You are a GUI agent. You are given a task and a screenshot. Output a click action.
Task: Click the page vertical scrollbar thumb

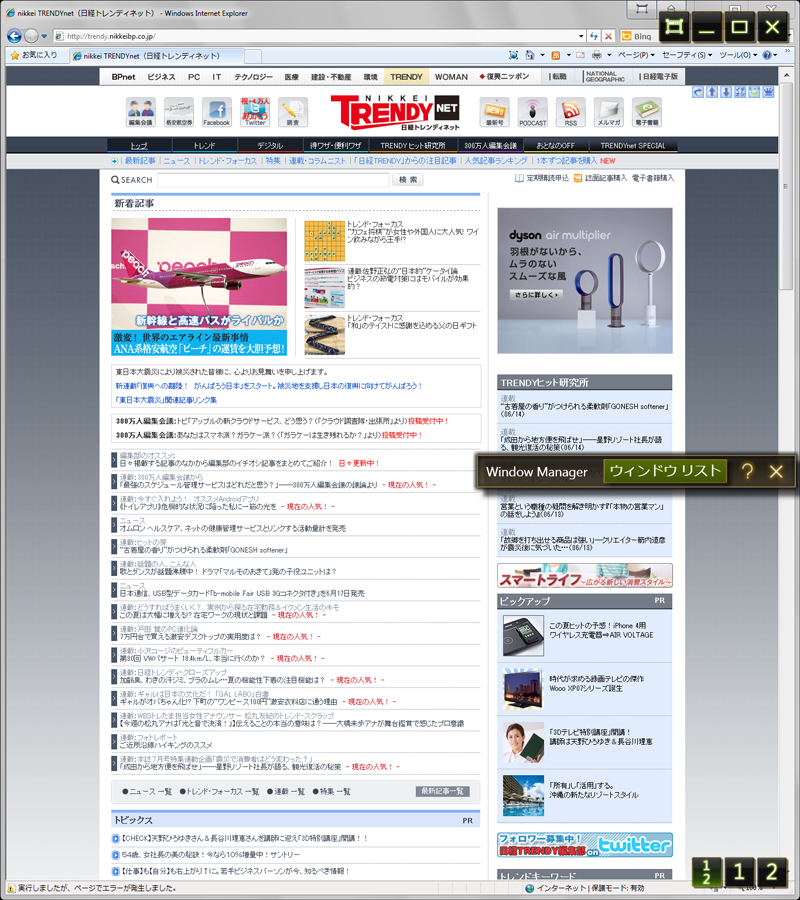point(786,187)
